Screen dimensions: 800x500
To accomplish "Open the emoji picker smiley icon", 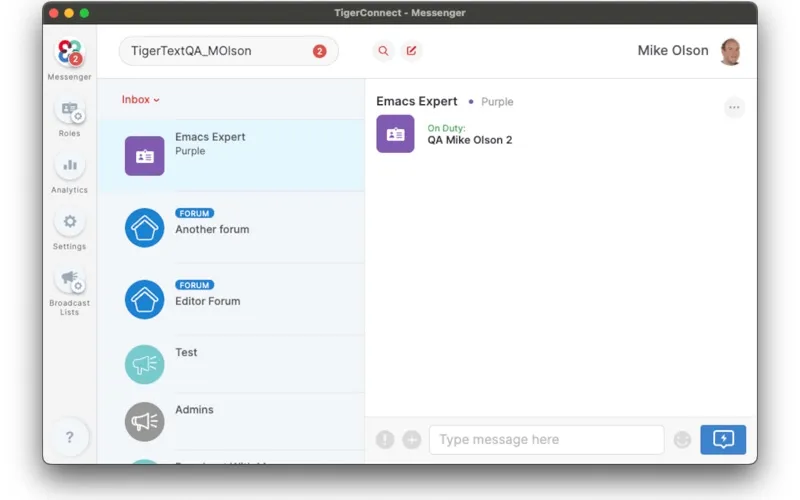I will point(682,439).
